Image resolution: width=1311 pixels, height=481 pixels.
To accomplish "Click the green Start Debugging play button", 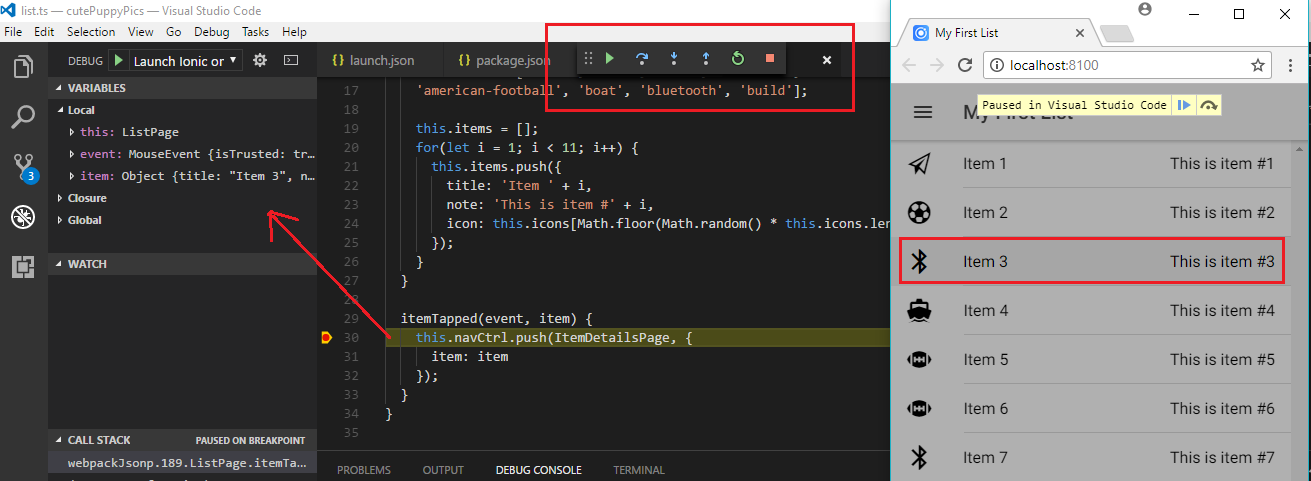I will coord(119,60).
